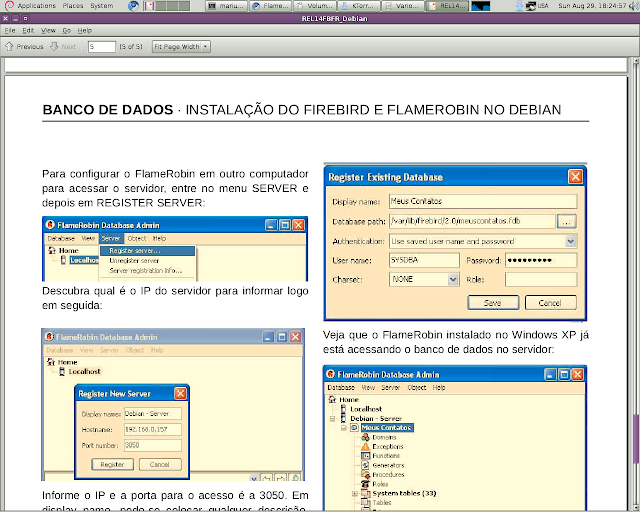Viewport: 640px width, 512px height.
Task: Expand the System tables (33) tree node
Action: tap(354, 494)
